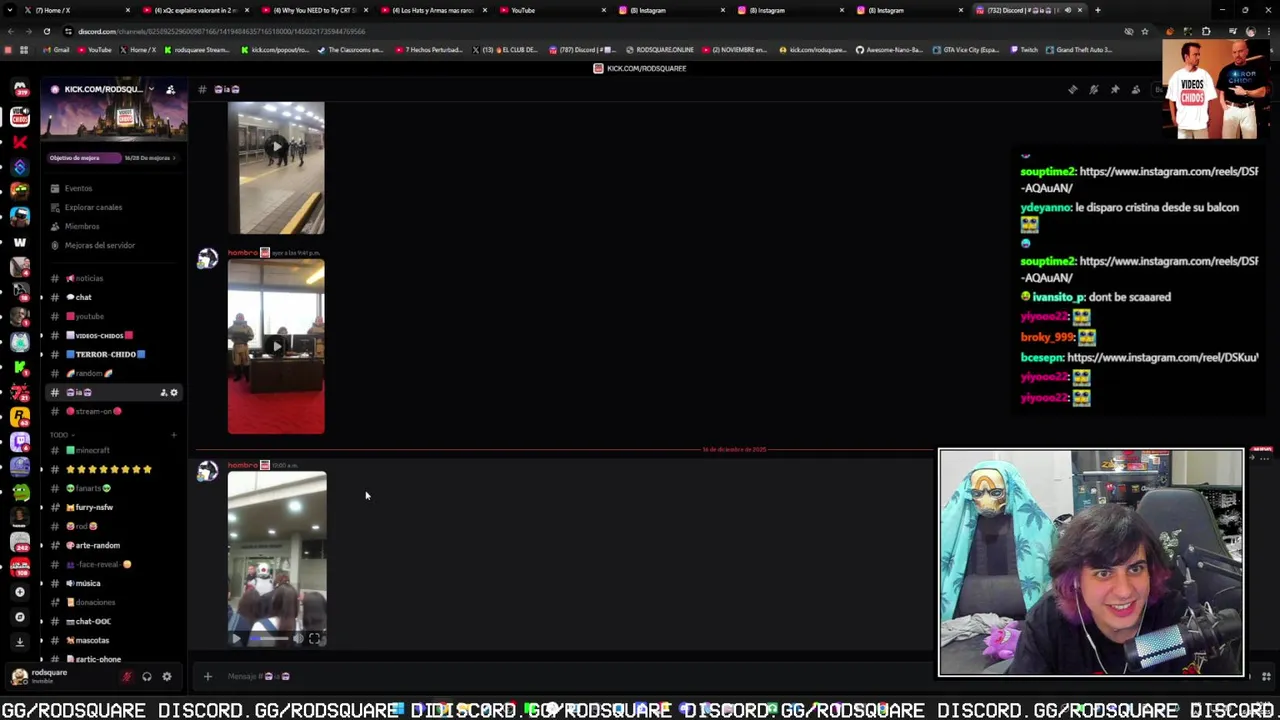Click the download apps icon

(x=19, y=642)
